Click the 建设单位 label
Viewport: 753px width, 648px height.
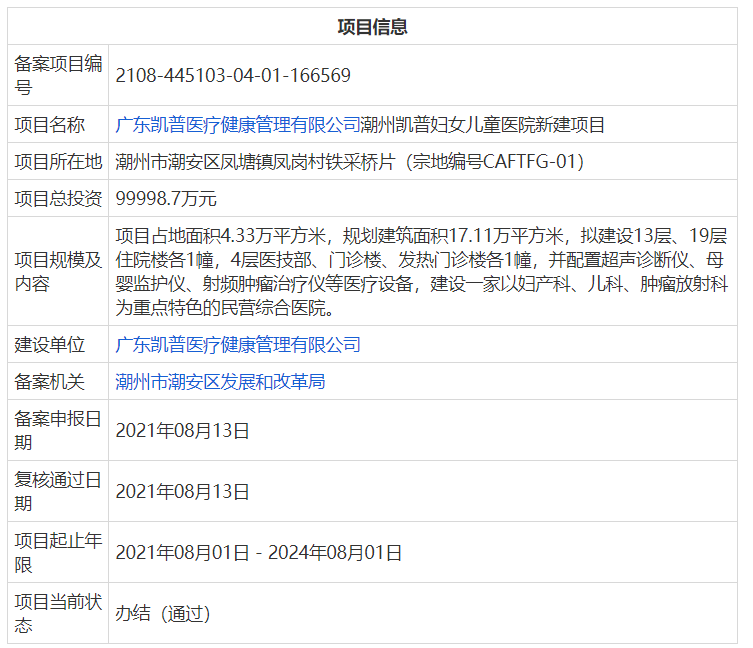(49, 345)
